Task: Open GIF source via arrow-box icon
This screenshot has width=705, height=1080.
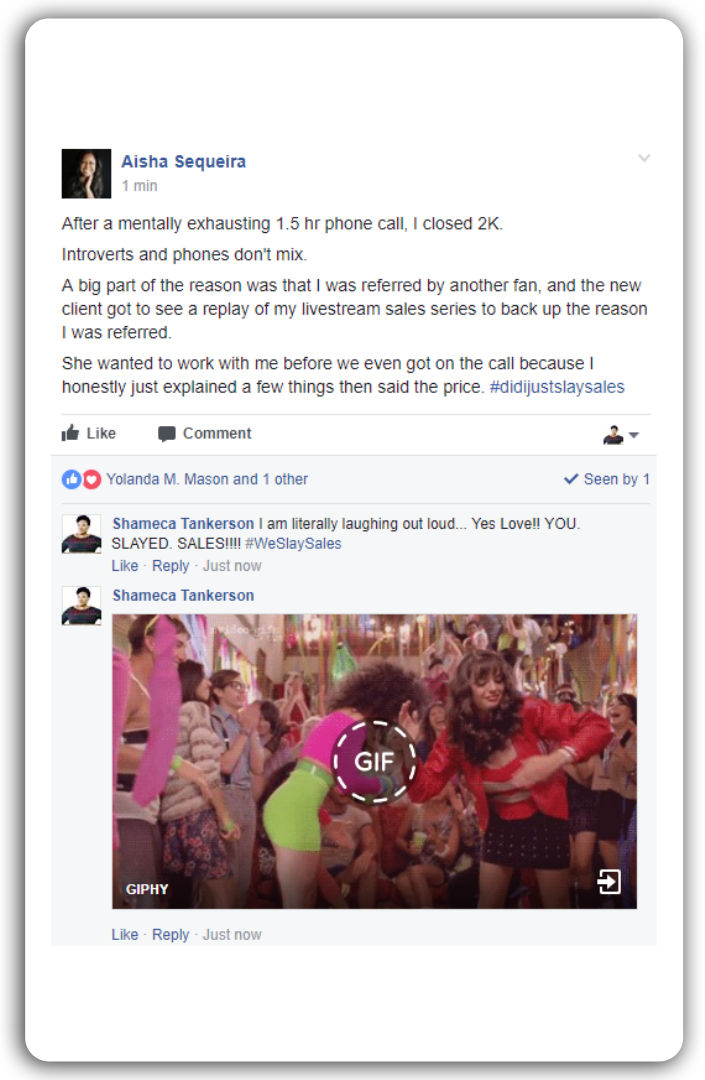Action: point(609,881)
